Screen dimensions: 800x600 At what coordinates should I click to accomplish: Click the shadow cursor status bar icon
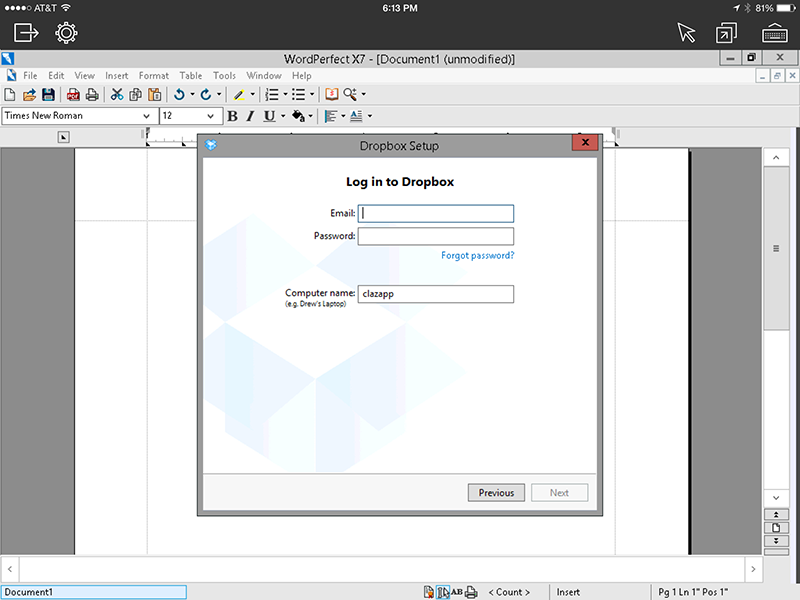tap(443, 592)
